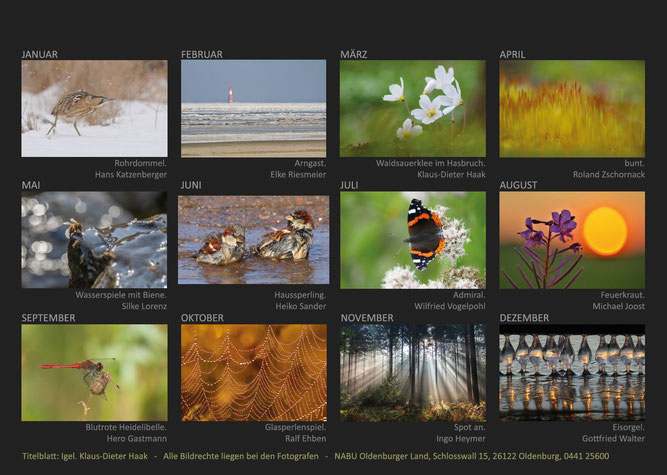Click the MÄRZ month heading
The height and width of the screenshot is (475, 667).
pos(353,54)
